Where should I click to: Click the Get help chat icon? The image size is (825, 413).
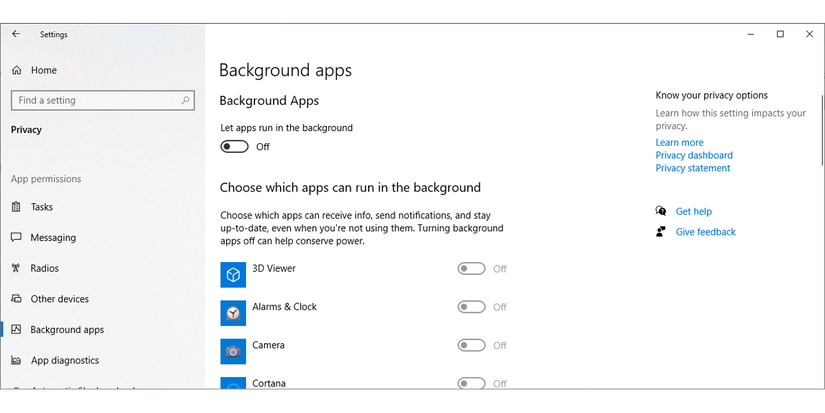(x=661, y=211)
